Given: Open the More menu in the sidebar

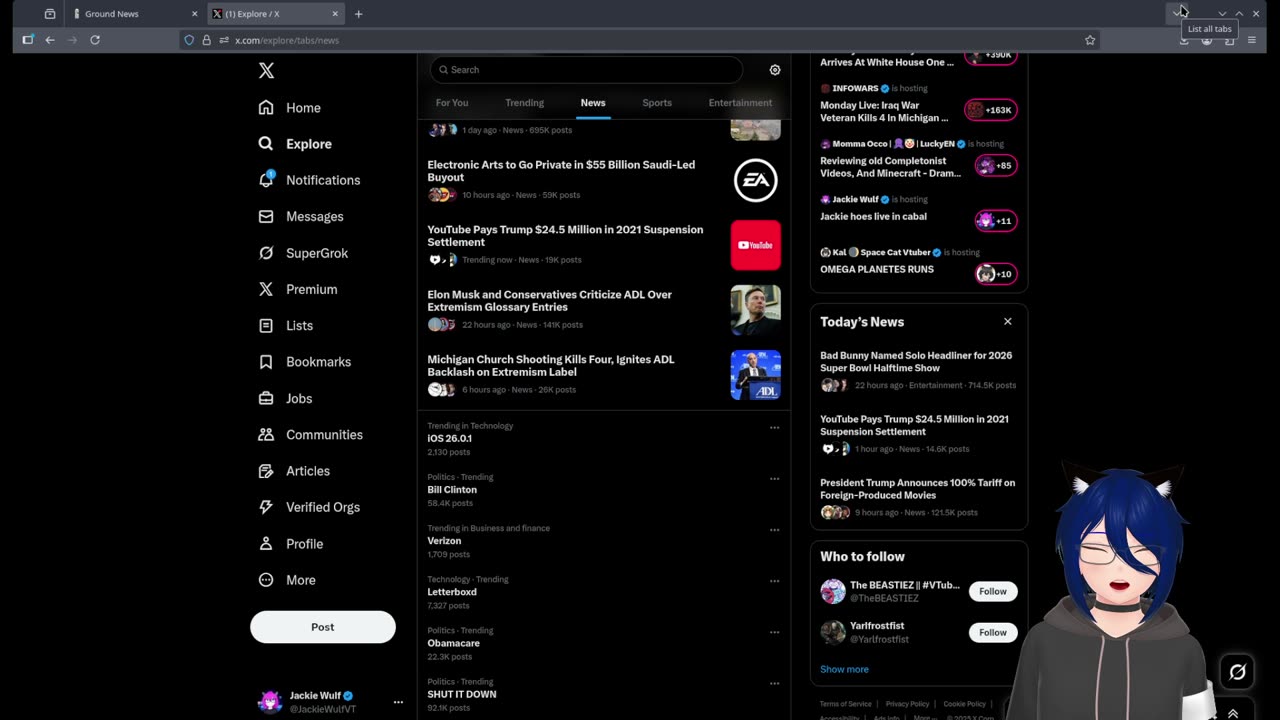Looking at the screenshot, I should point(287,580).
